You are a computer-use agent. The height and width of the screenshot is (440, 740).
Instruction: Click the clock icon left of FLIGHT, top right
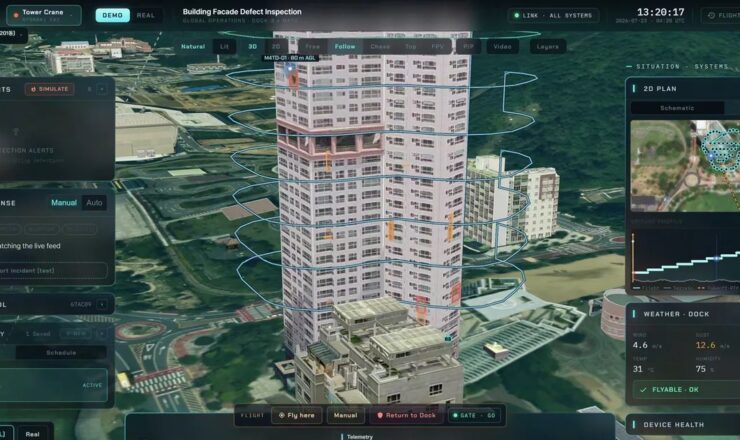(711, 16)
